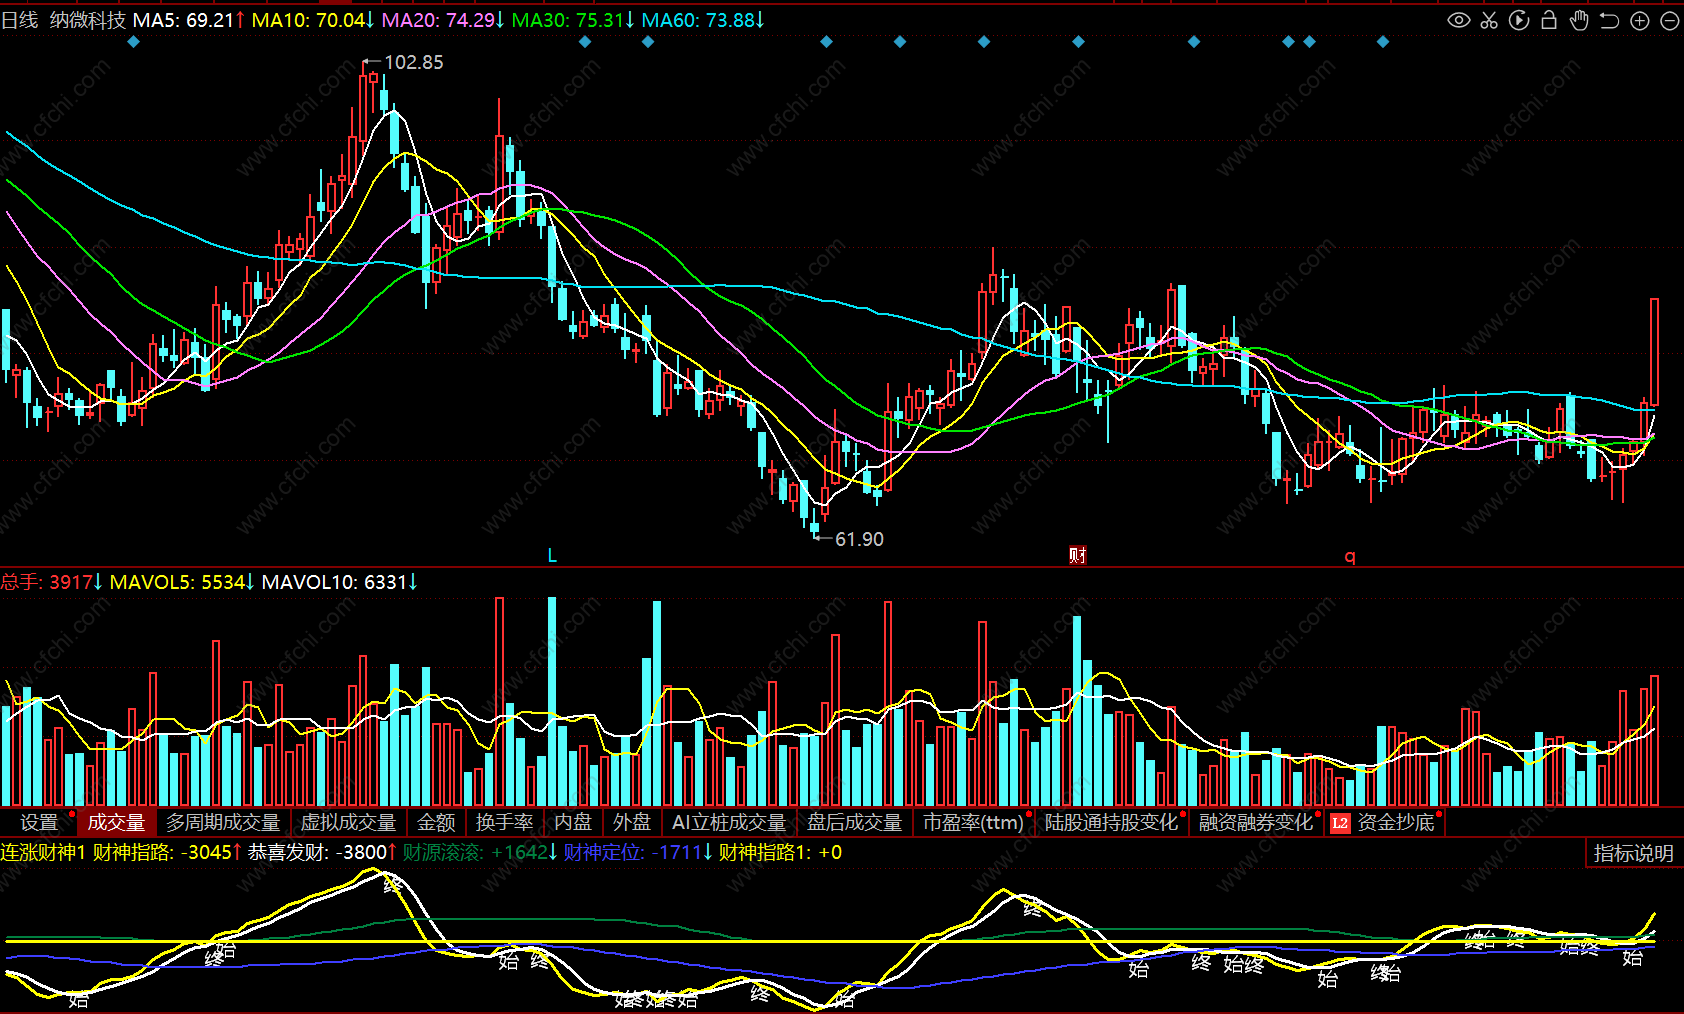Open the 指标说明 indicator description button
The width and height of the screenshot is (1684, 1014).
tap(1633, 853)
